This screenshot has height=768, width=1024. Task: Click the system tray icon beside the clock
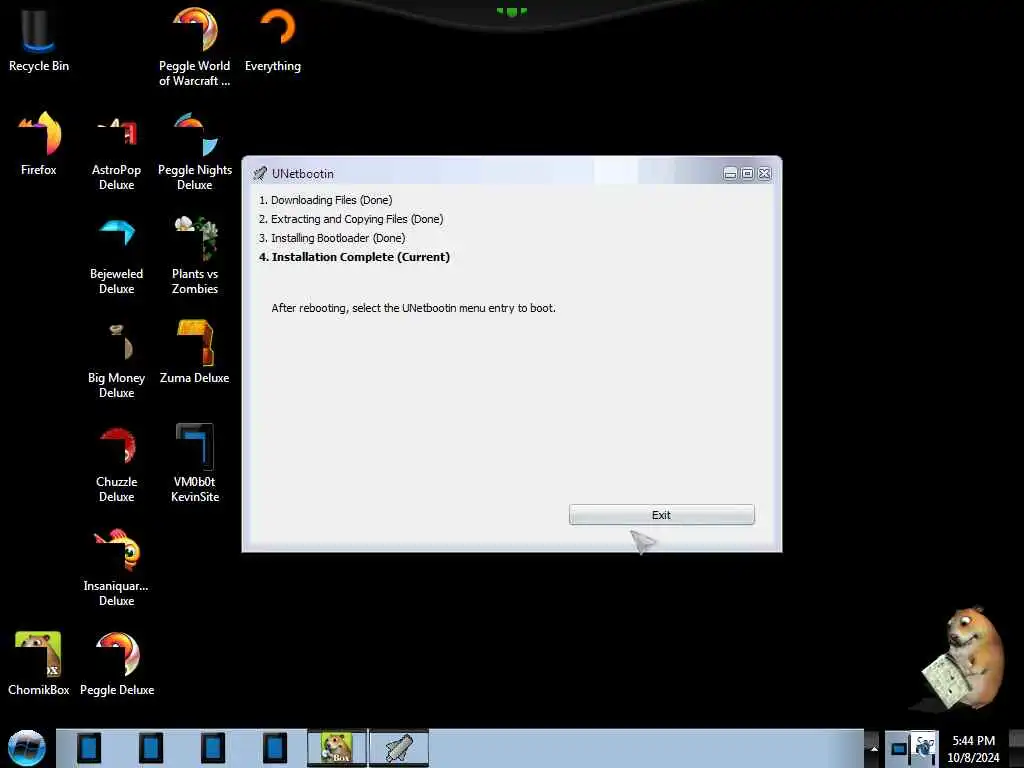(x=924, y=748)
